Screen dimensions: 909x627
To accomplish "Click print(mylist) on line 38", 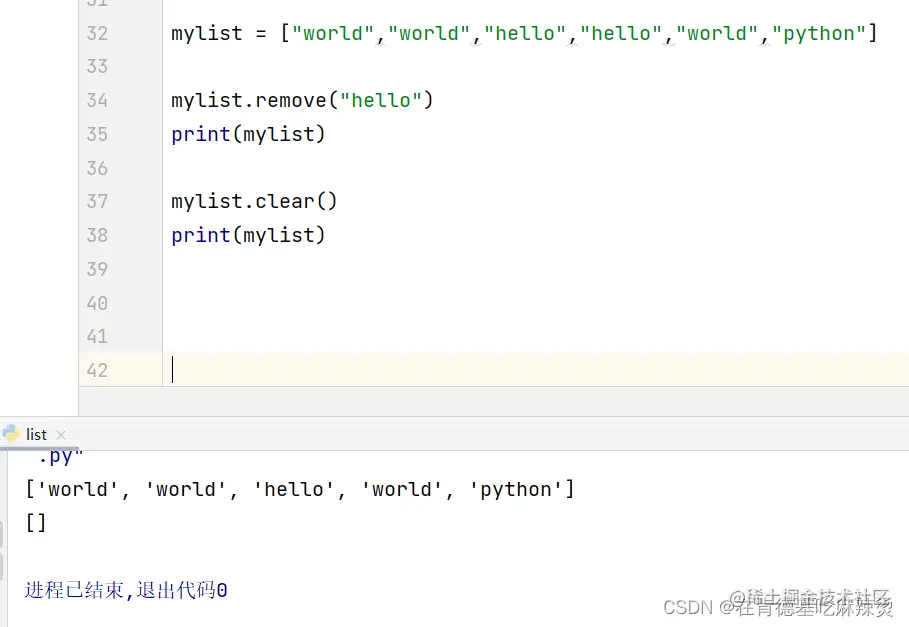I will (x=248, y=235).
